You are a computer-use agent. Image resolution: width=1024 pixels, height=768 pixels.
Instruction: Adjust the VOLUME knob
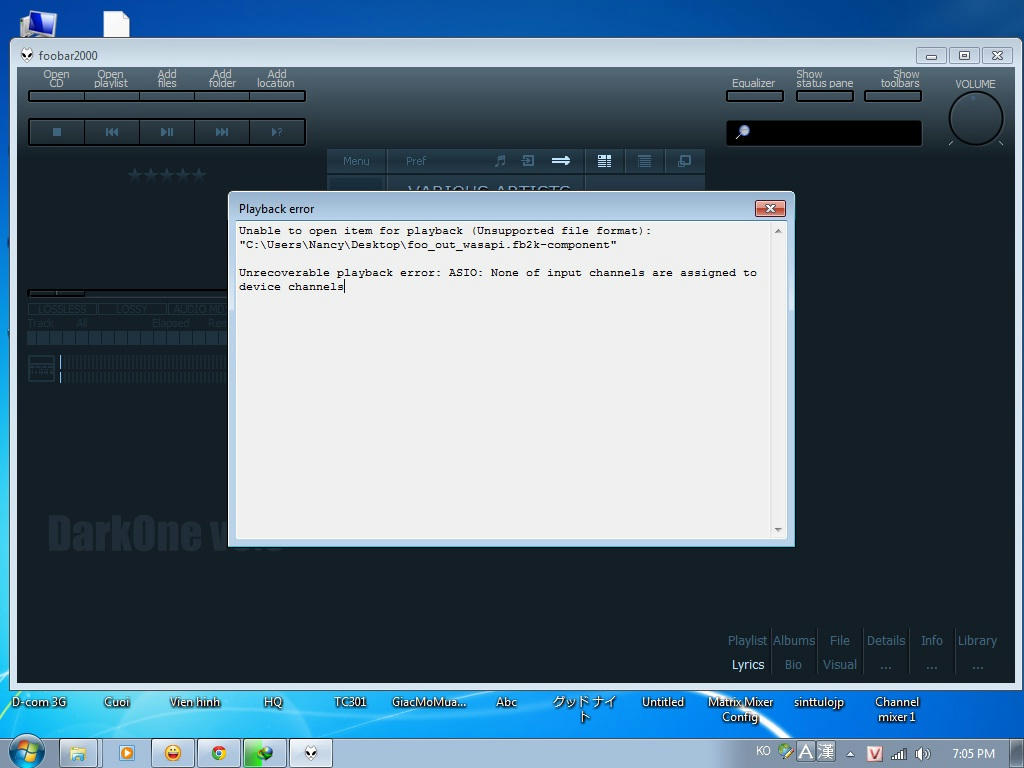click(x=976, y=118)
